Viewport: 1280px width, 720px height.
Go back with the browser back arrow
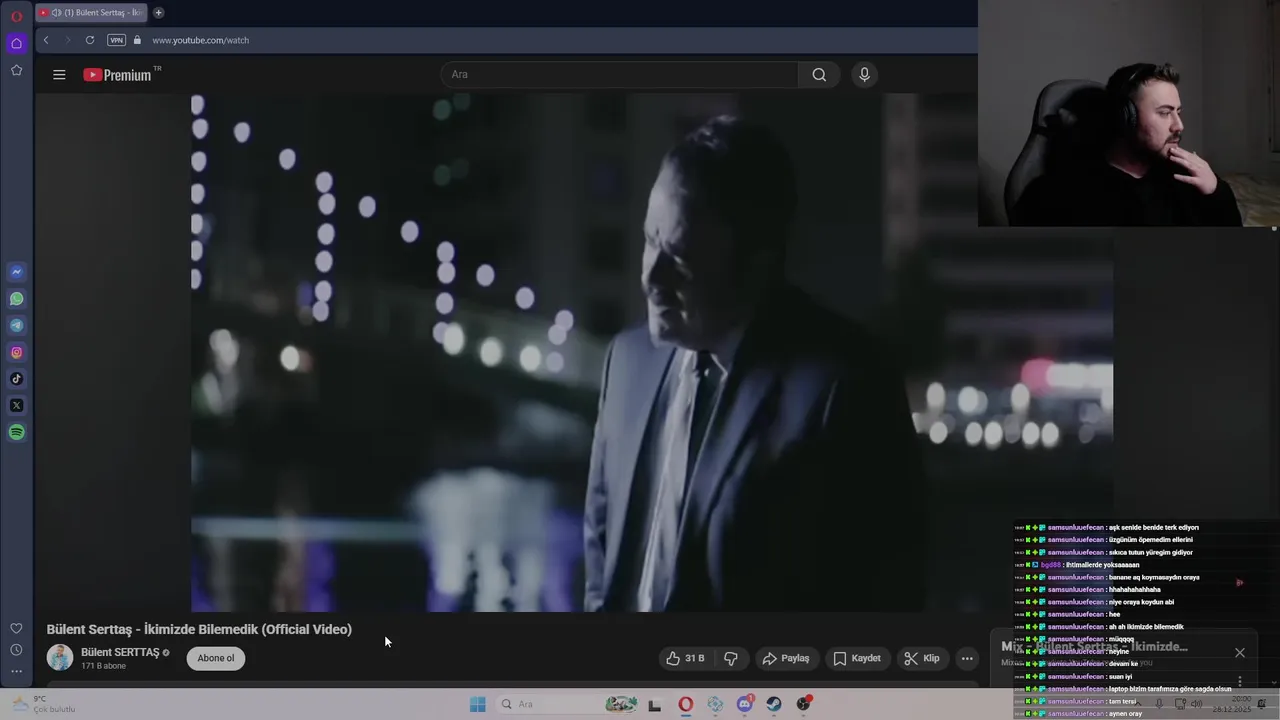click(46, 40)
